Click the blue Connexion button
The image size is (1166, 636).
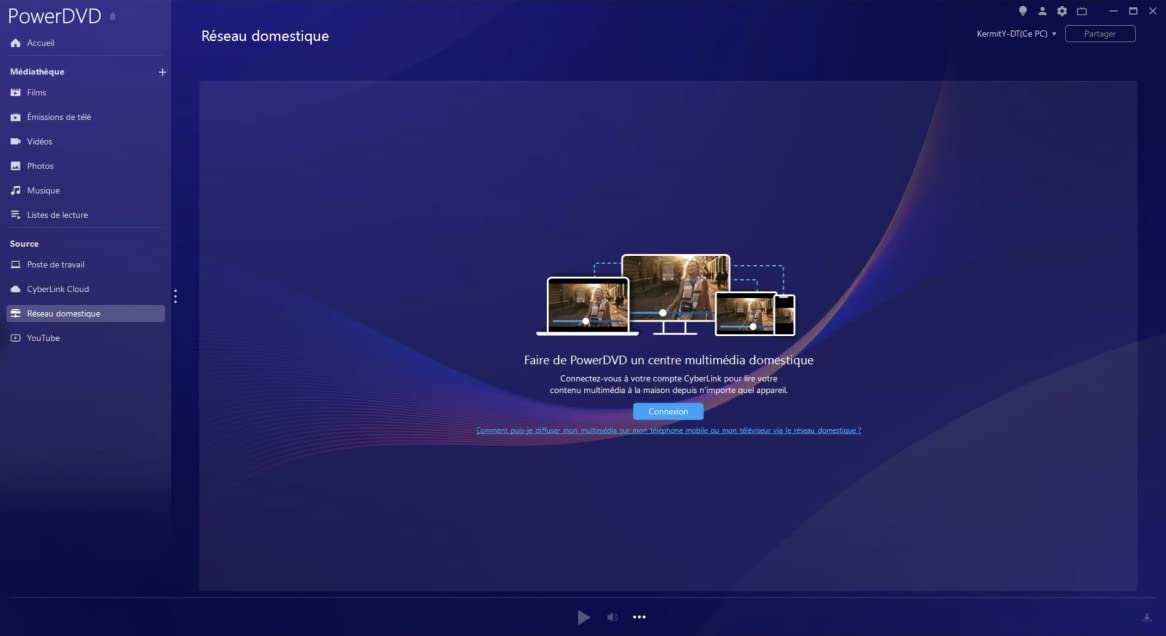coord(668,411)
